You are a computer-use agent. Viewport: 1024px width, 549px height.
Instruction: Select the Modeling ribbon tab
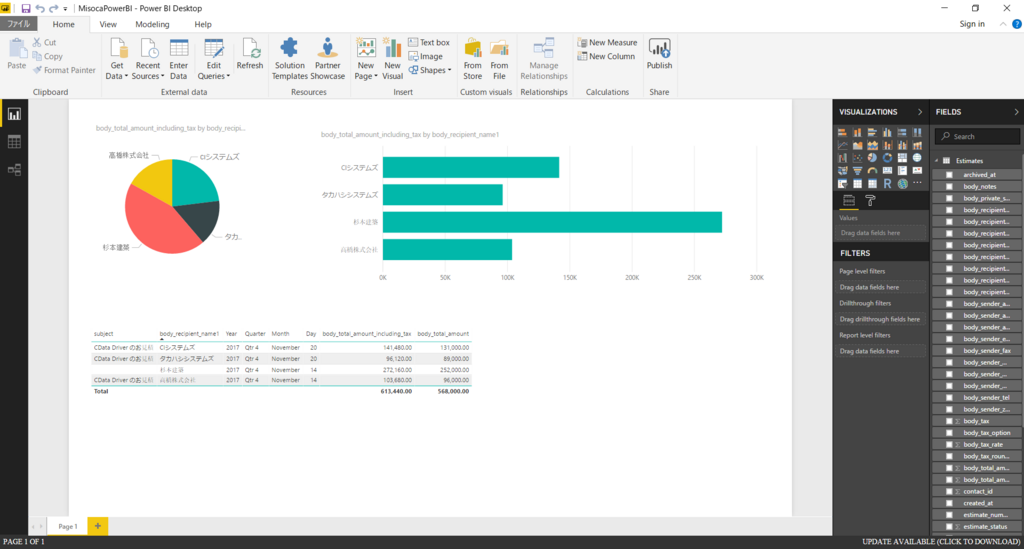click(152, 24)
